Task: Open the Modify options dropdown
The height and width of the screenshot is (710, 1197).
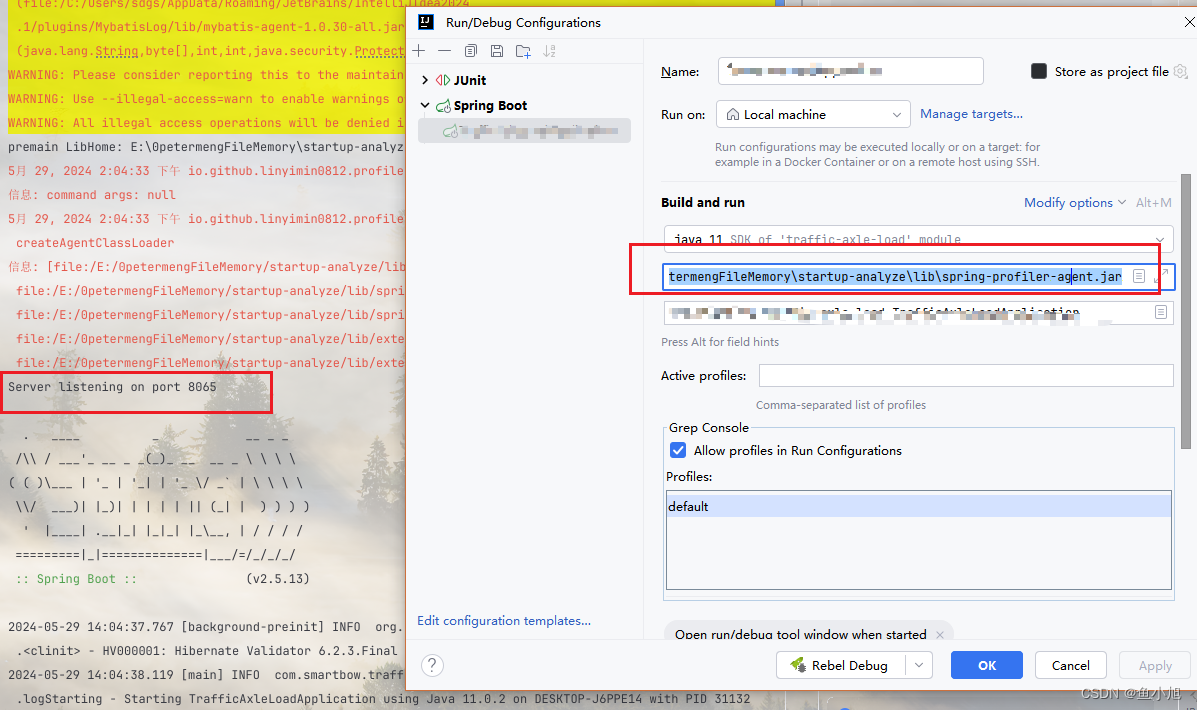Action: click(1075, 202)
